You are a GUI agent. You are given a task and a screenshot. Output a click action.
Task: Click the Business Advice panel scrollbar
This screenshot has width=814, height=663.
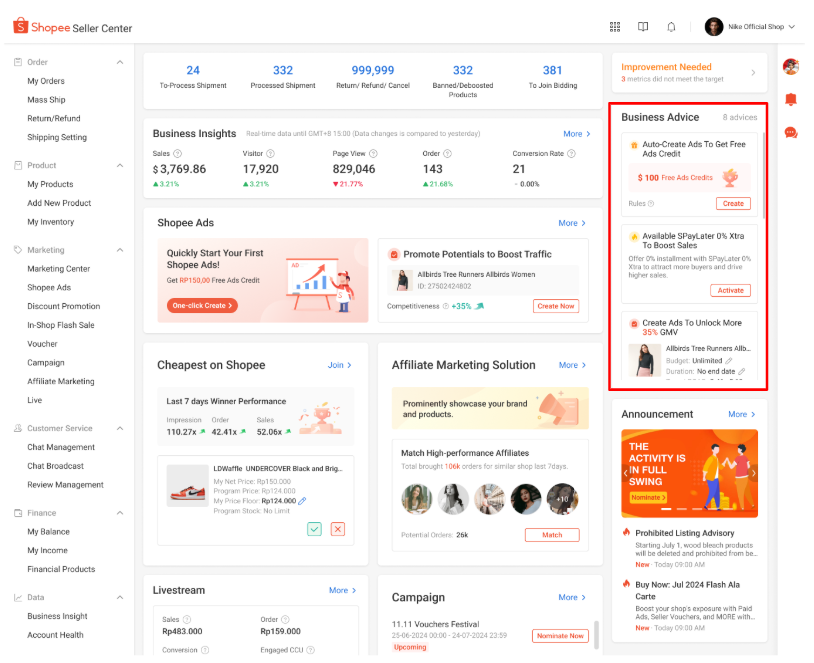coord(764,175)
